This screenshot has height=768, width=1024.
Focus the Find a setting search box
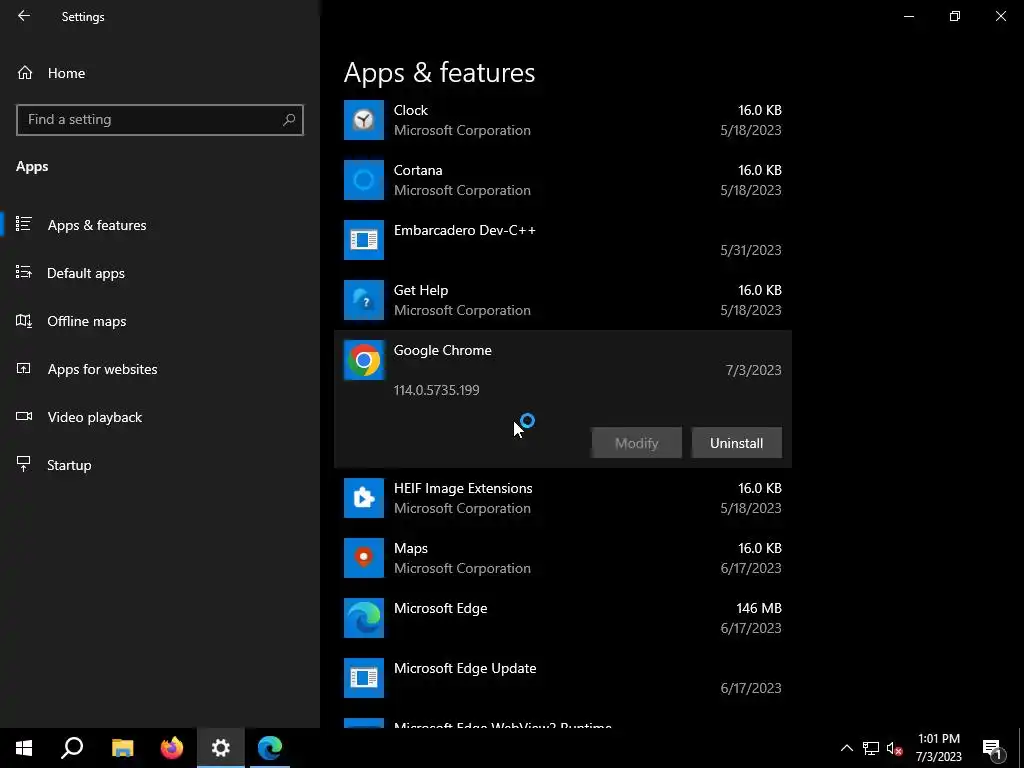click(x=160, y=120)
